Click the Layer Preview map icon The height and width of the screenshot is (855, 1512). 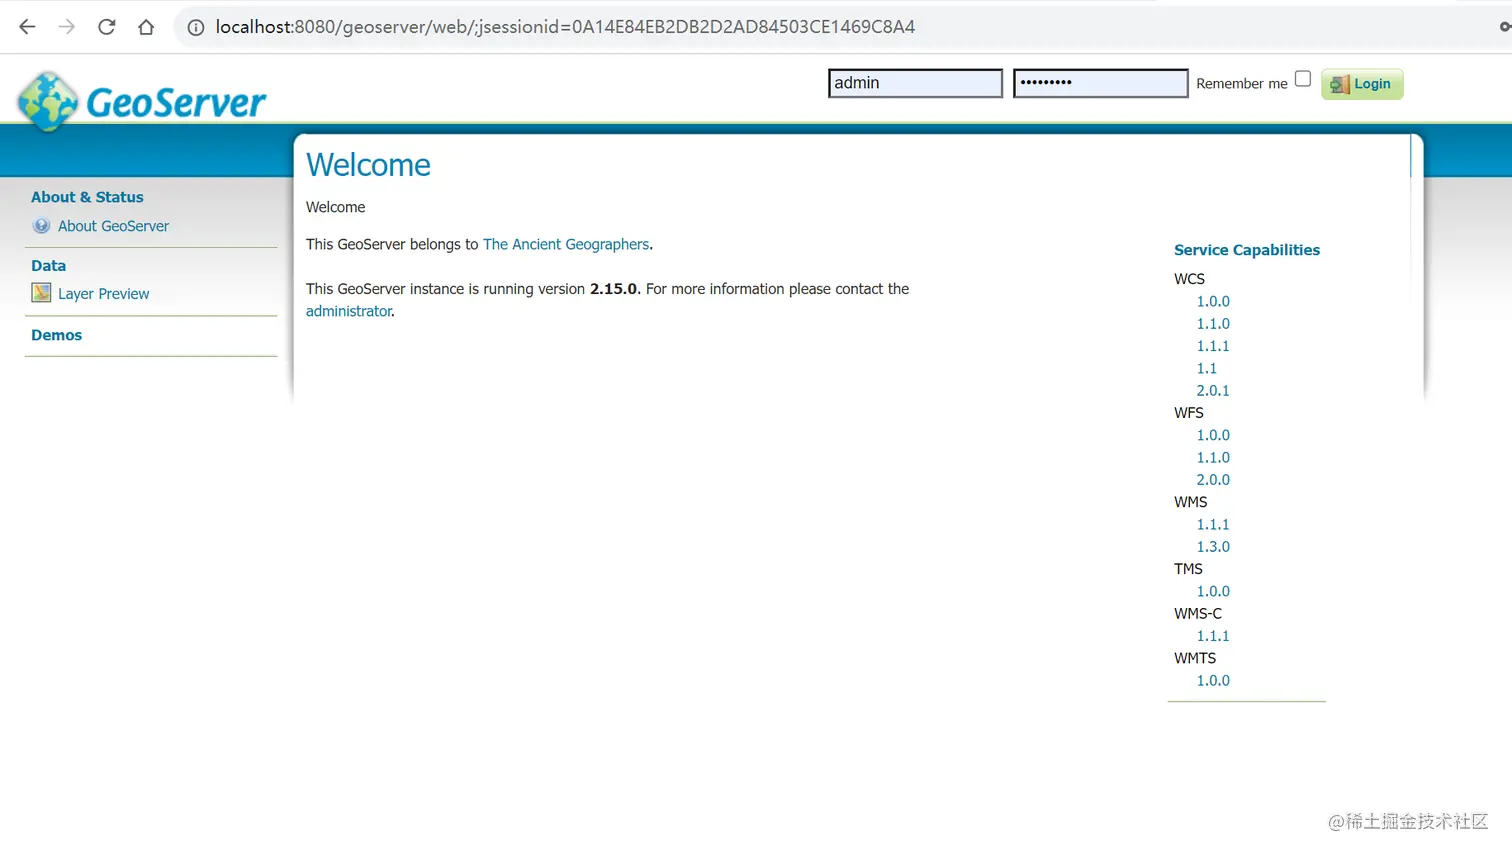pyautogui.click(x=41, y=293)
